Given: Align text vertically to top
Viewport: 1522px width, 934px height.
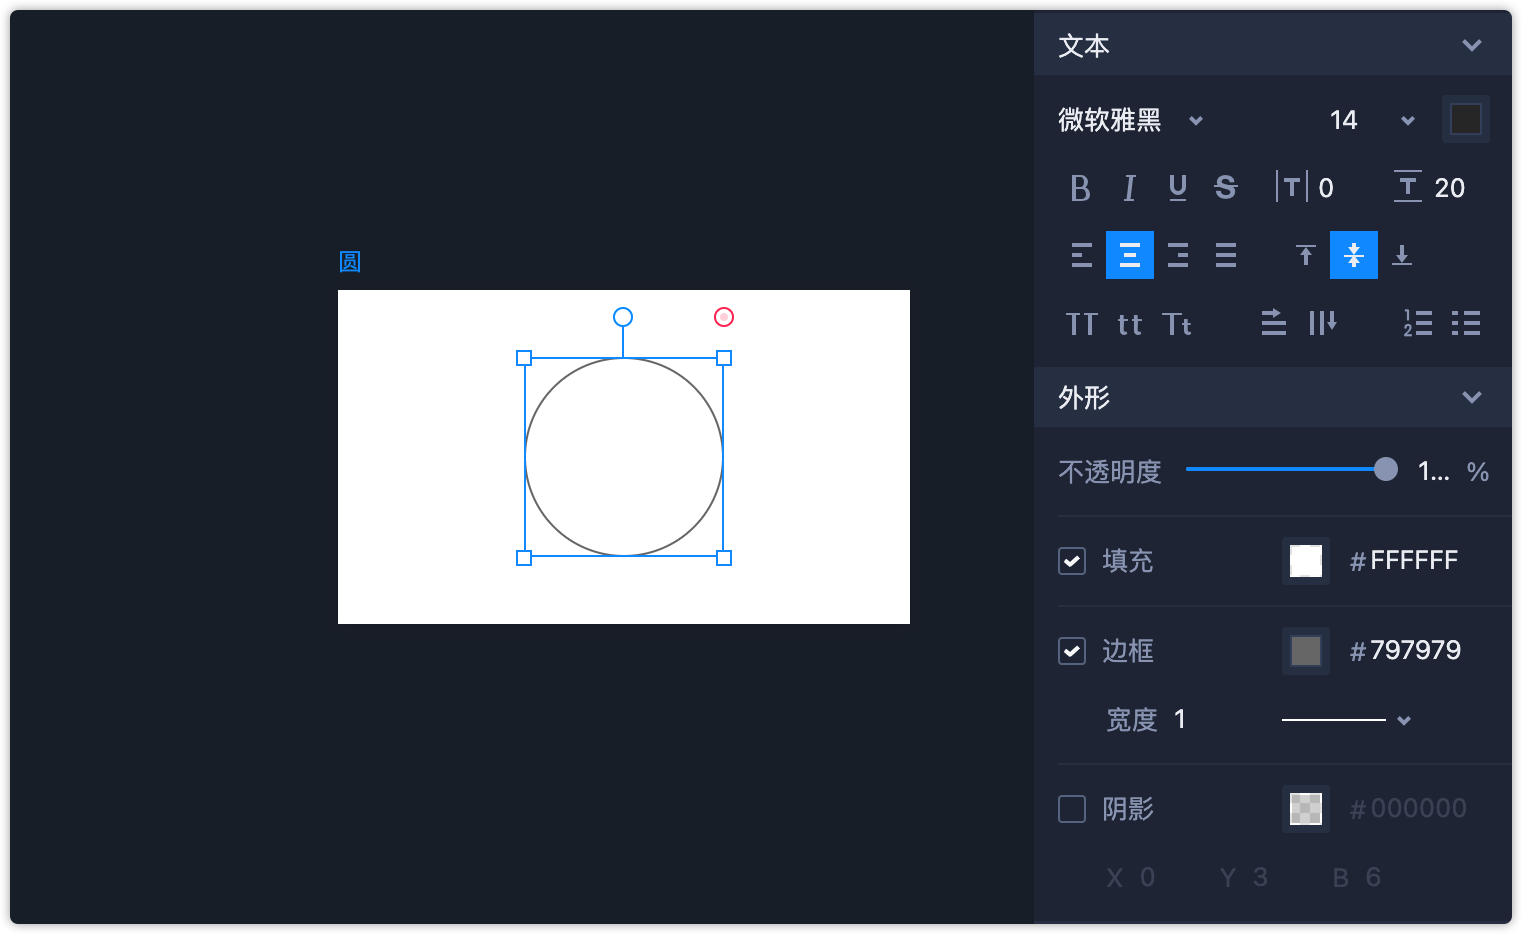Looking at the screenshot, I should 1305,255.
